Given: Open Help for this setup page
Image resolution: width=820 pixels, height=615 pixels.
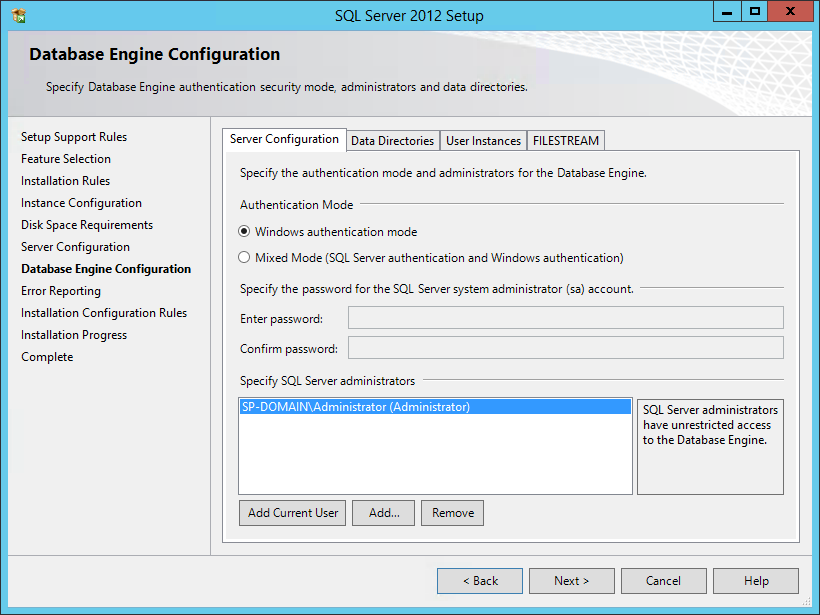Looking at the screenshot, I should pyautogui.click(x=756, y=581).
